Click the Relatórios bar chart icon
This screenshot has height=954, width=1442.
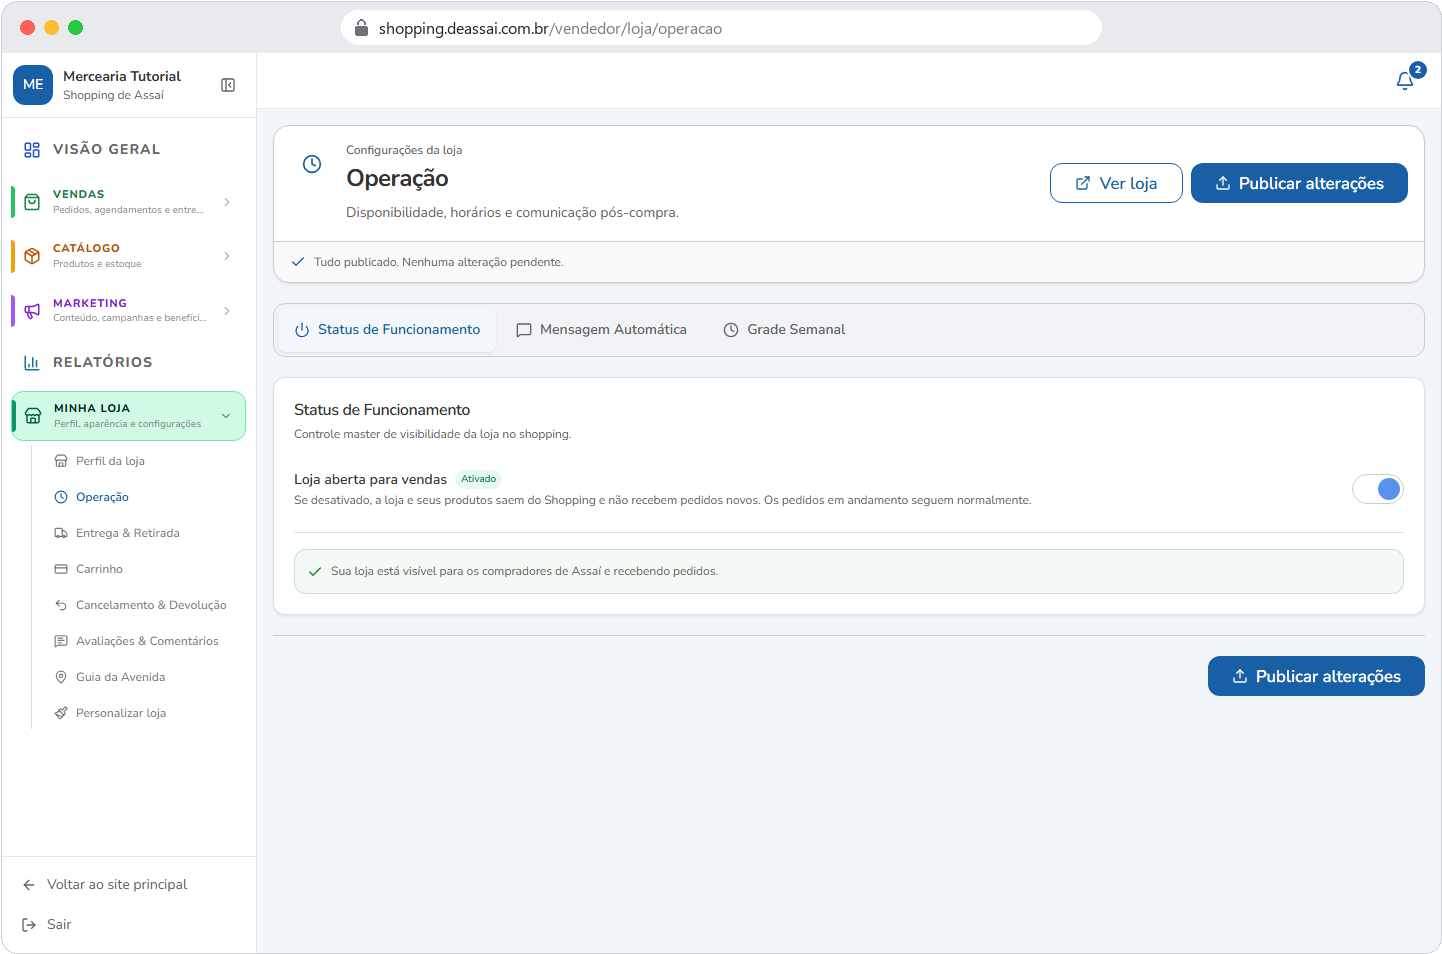pyautogui.click(x=32, y=362)
